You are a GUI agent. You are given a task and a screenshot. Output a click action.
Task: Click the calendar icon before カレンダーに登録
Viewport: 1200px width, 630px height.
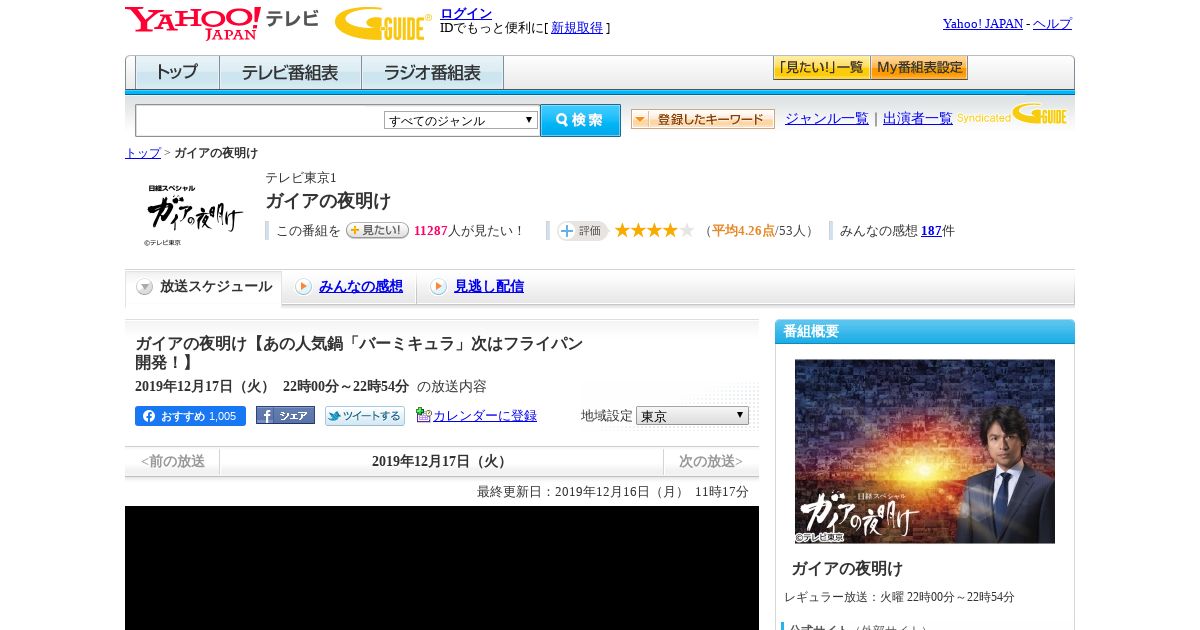tap(424, 415)
